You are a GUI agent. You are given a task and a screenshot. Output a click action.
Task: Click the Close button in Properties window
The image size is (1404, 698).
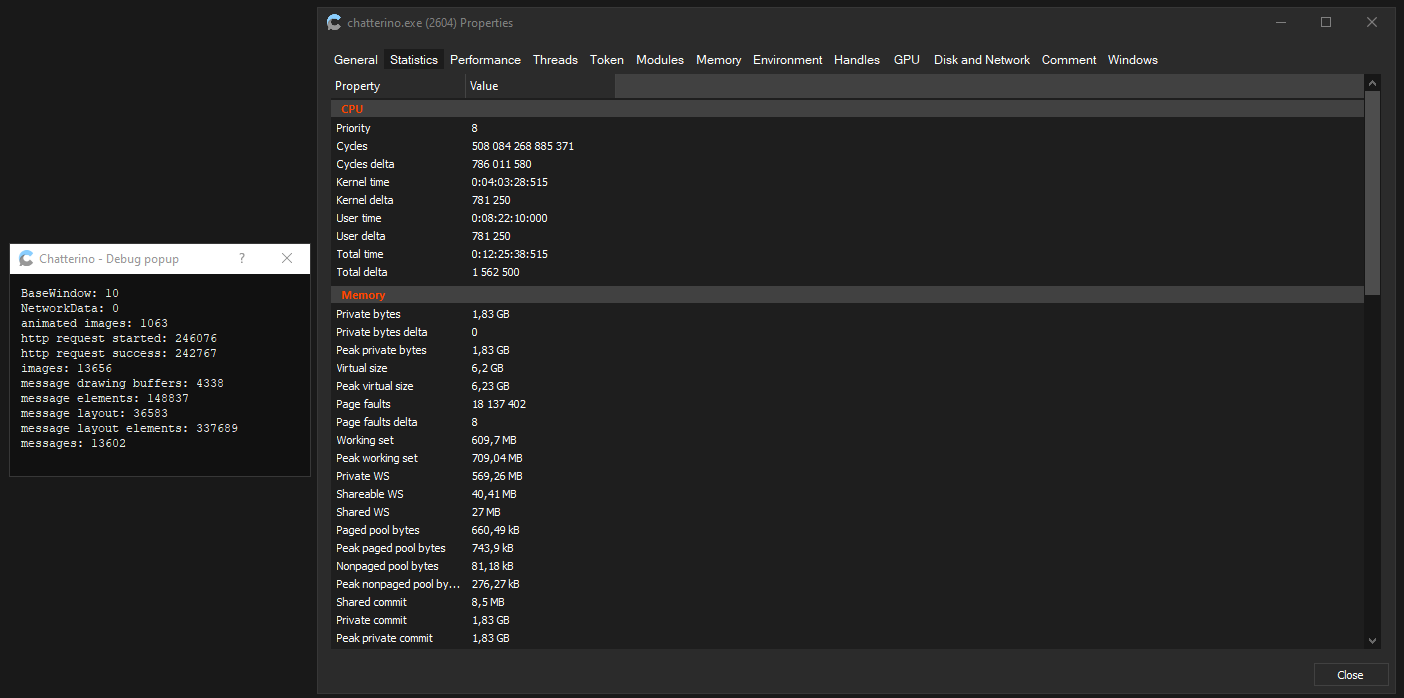(1351, 675)
